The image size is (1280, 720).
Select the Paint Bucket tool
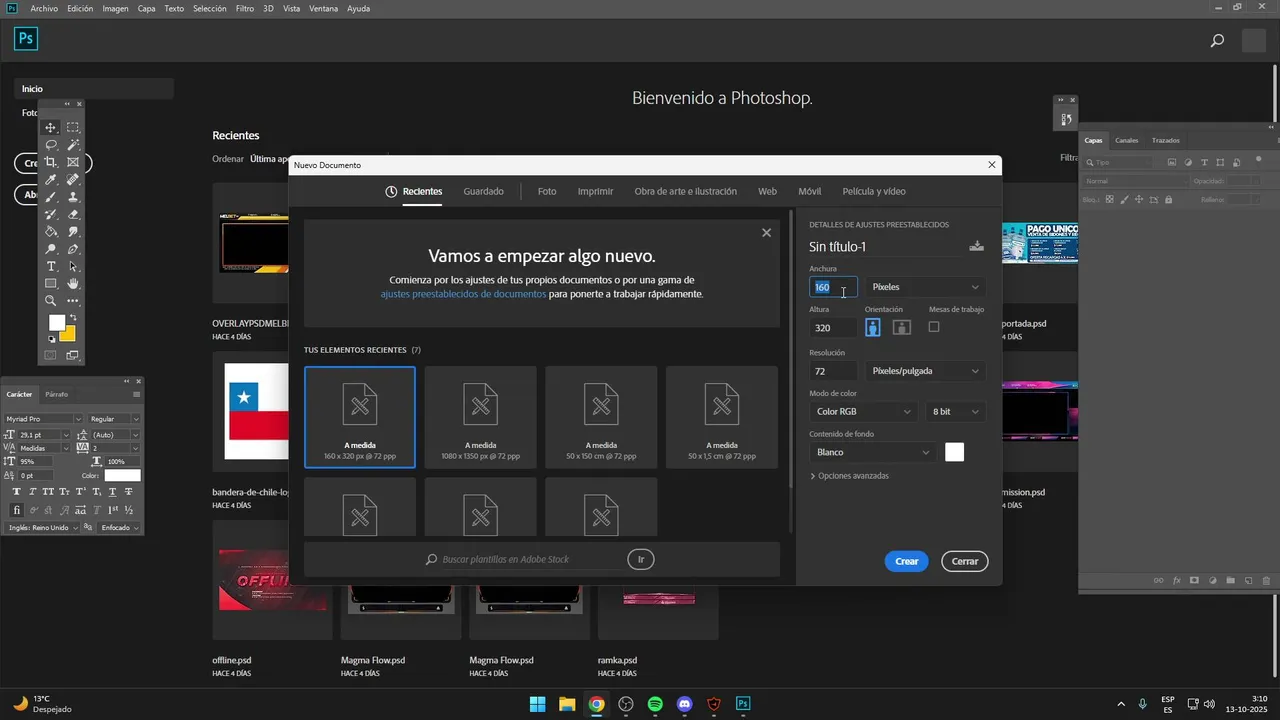pos(51,232)
